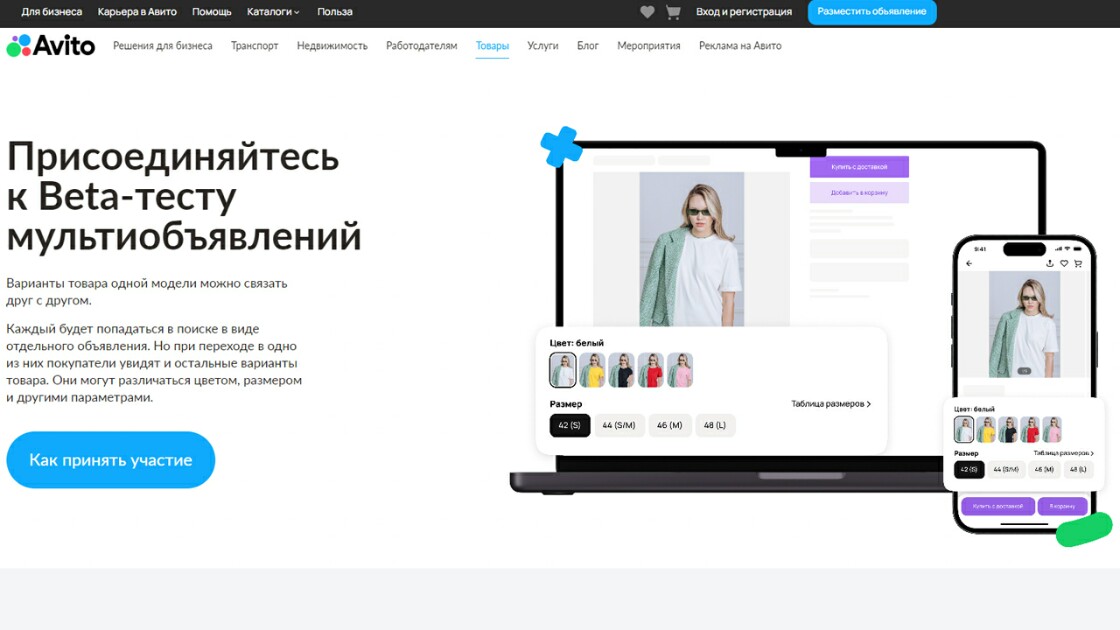Open the Польза link
Viewport: 1120px width, 630px height.
pos(335,11)
